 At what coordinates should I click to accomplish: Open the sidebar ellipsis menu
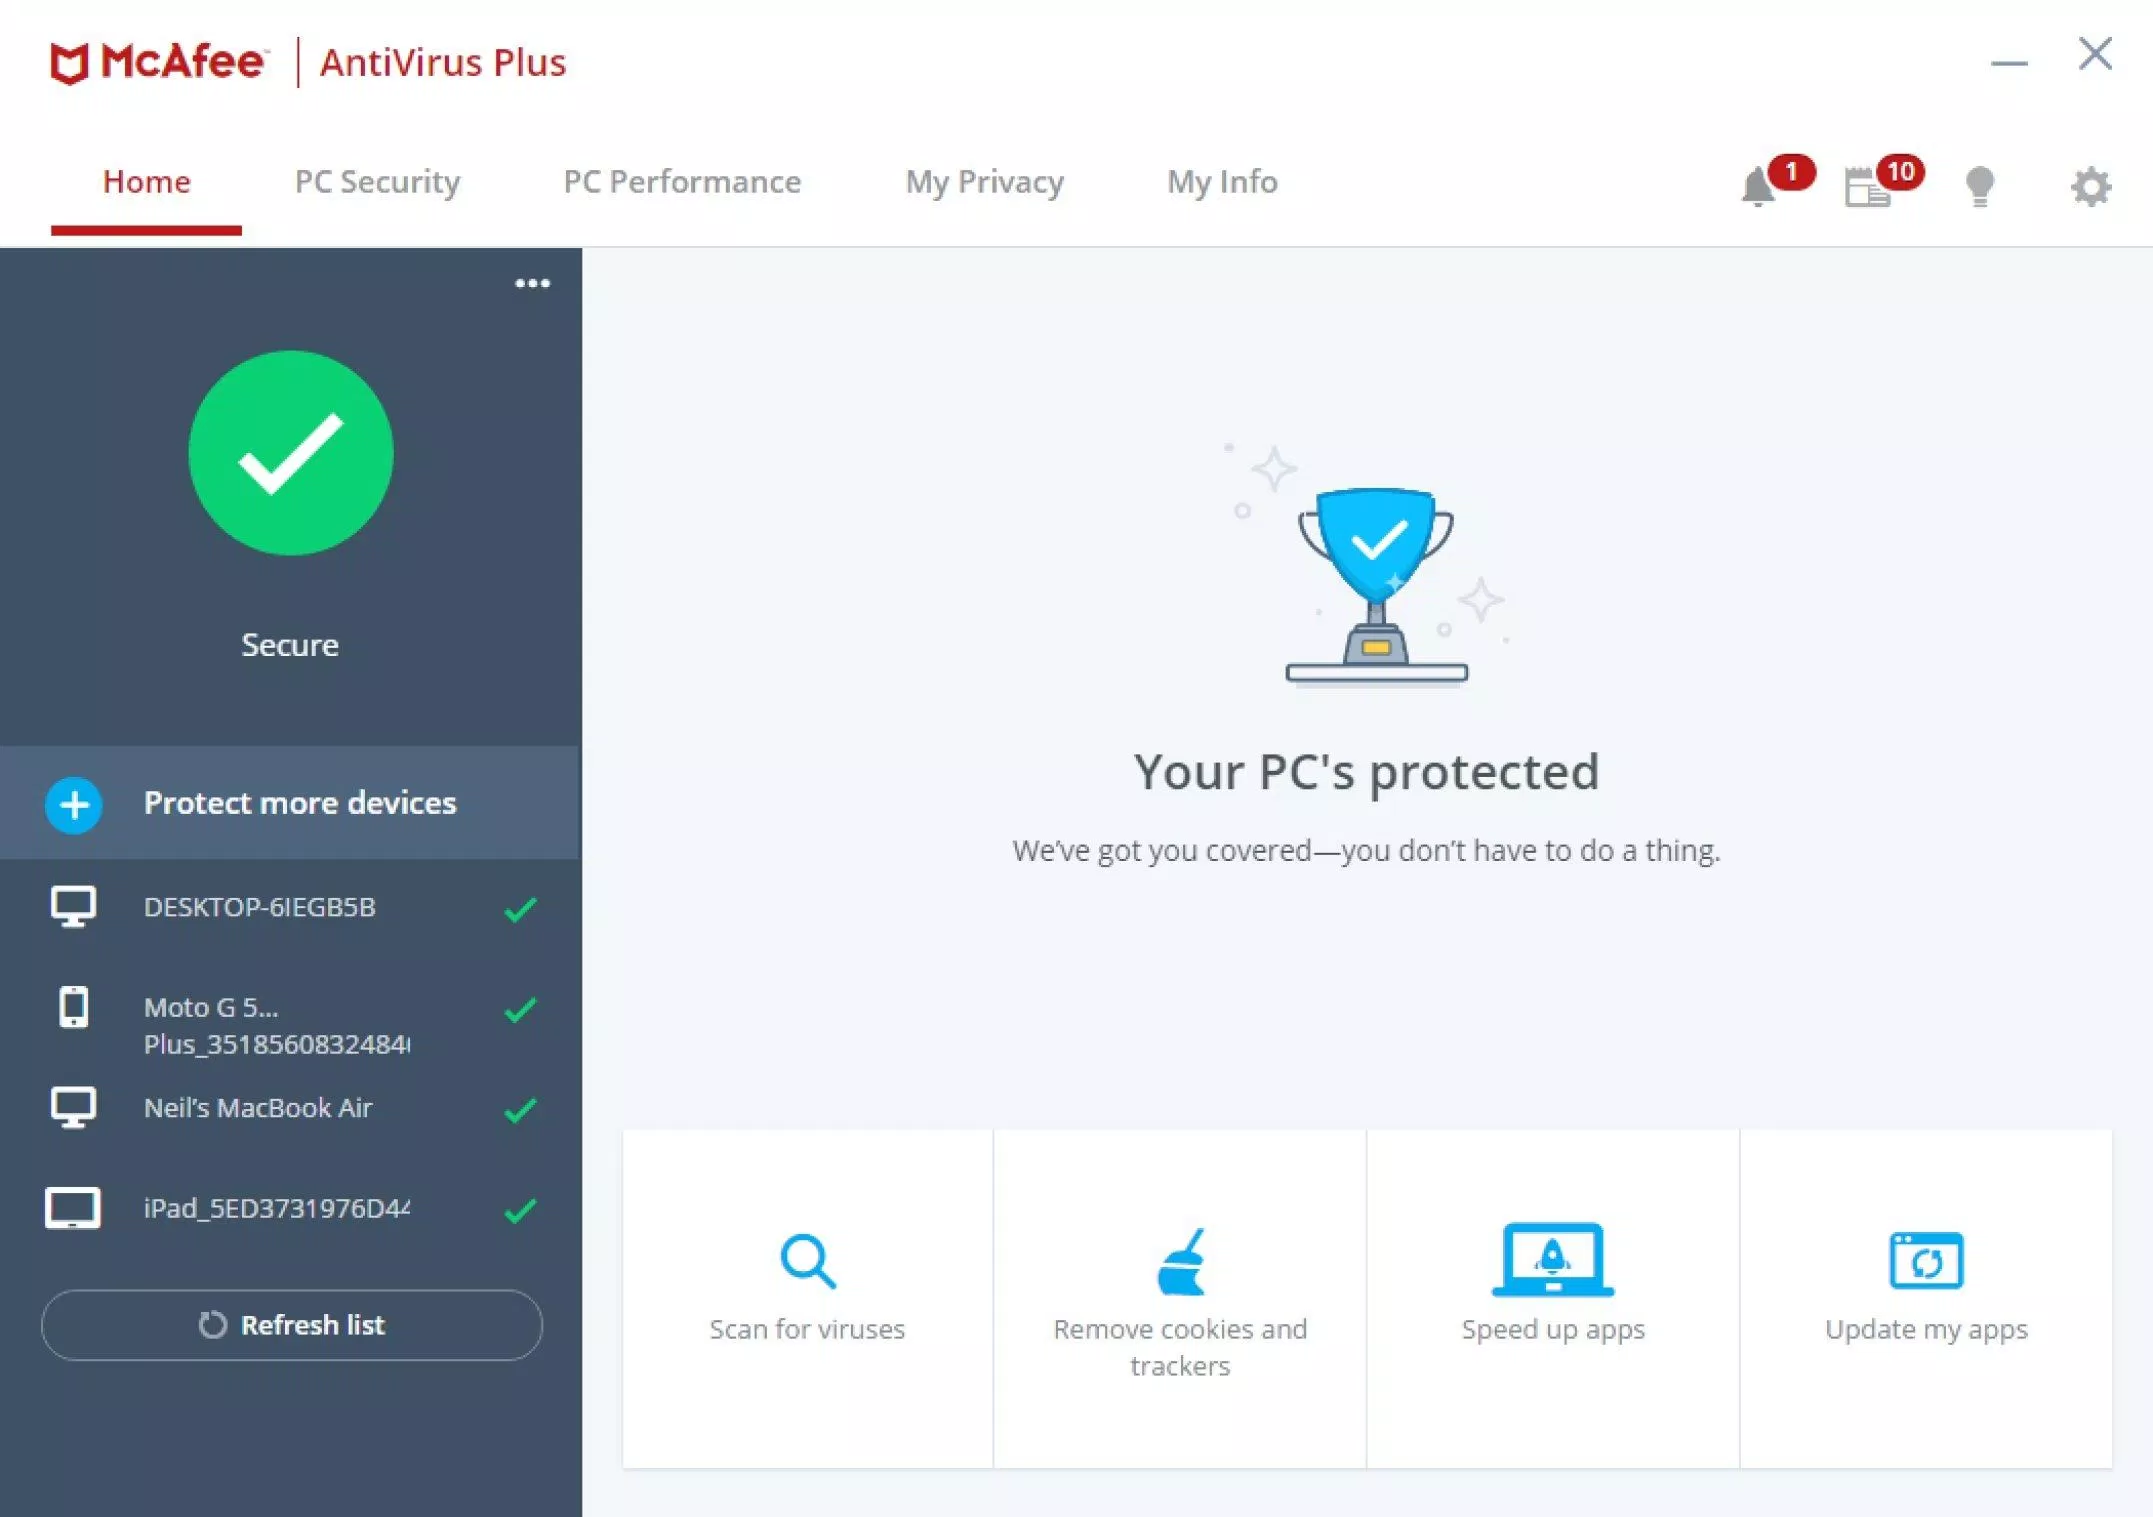coord(534,283)
